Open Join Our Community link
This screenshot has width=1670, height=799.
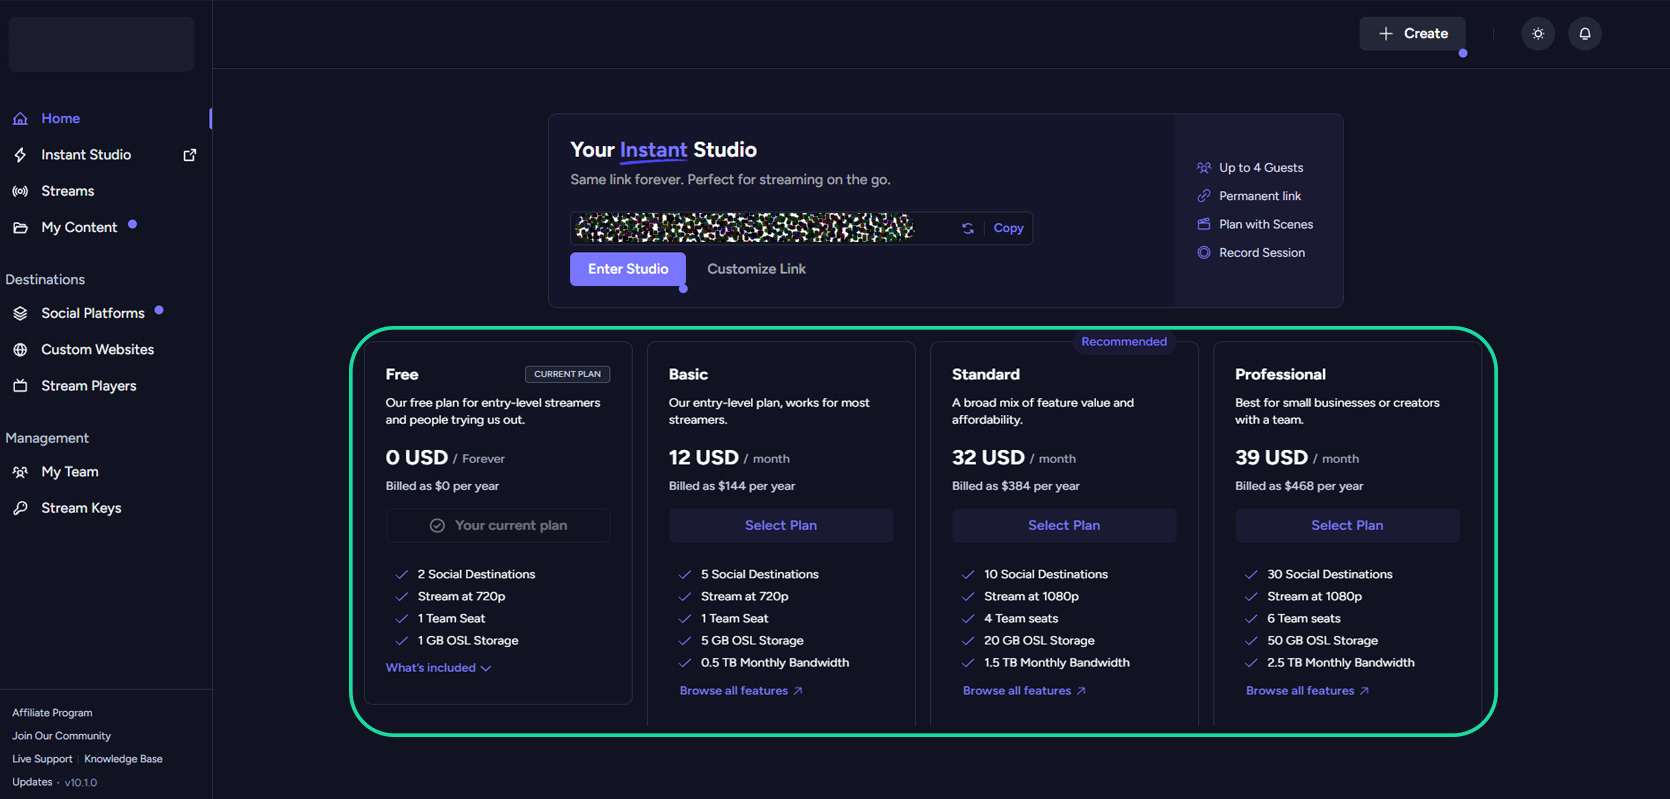(61, 736)
